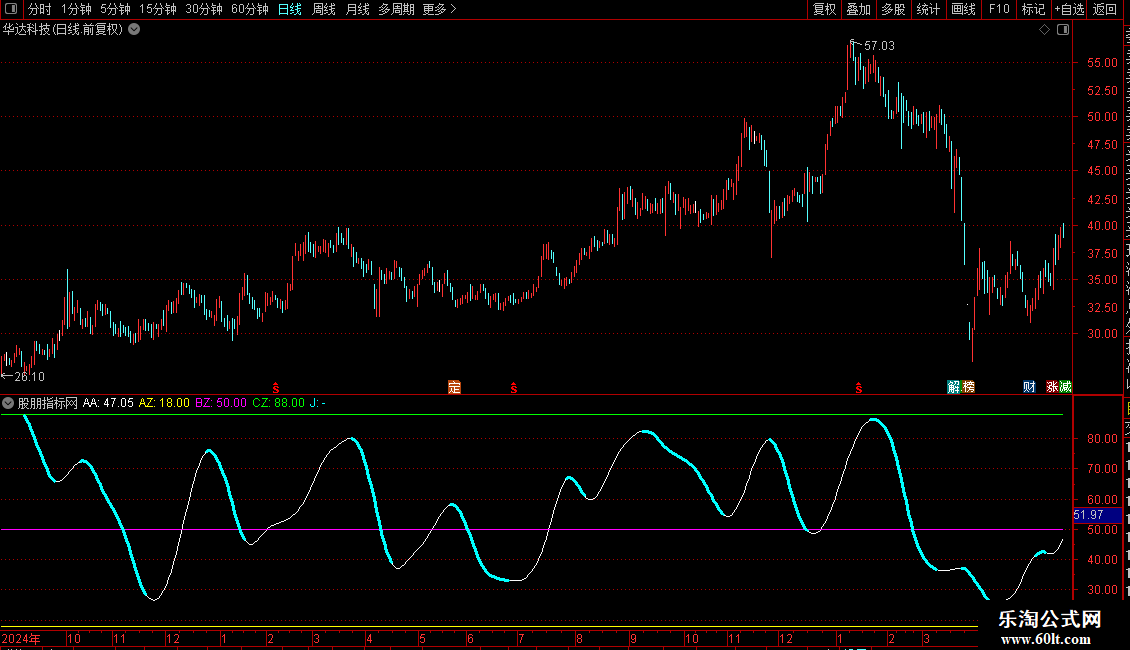Switch to the 5分钟 period tab

pos(115,9)
